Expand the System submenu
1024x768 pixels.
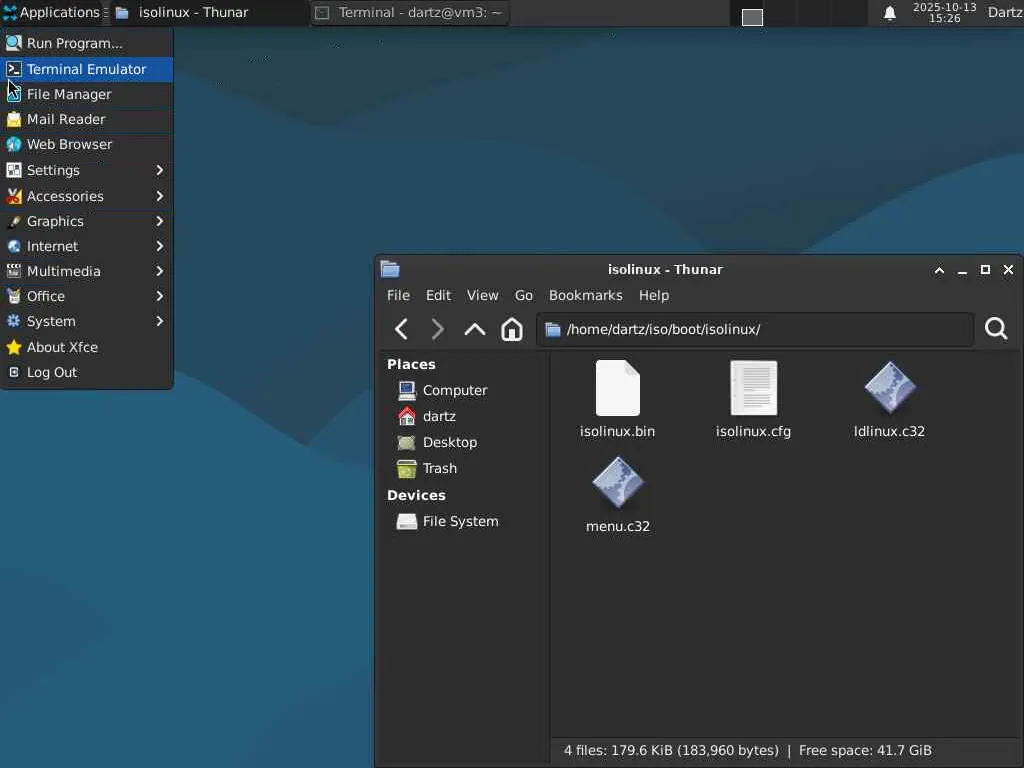(86, 321)
